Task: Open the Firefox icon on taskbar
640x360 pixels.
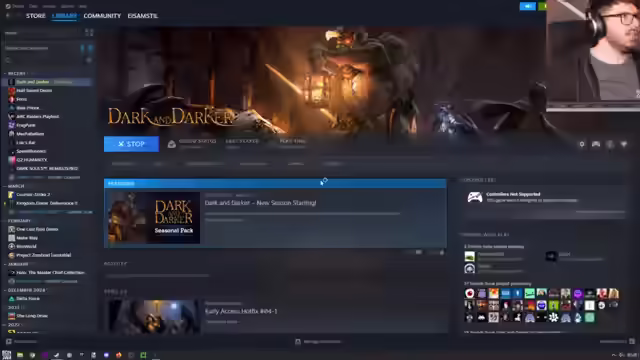Action: click(x=119, y=355)
